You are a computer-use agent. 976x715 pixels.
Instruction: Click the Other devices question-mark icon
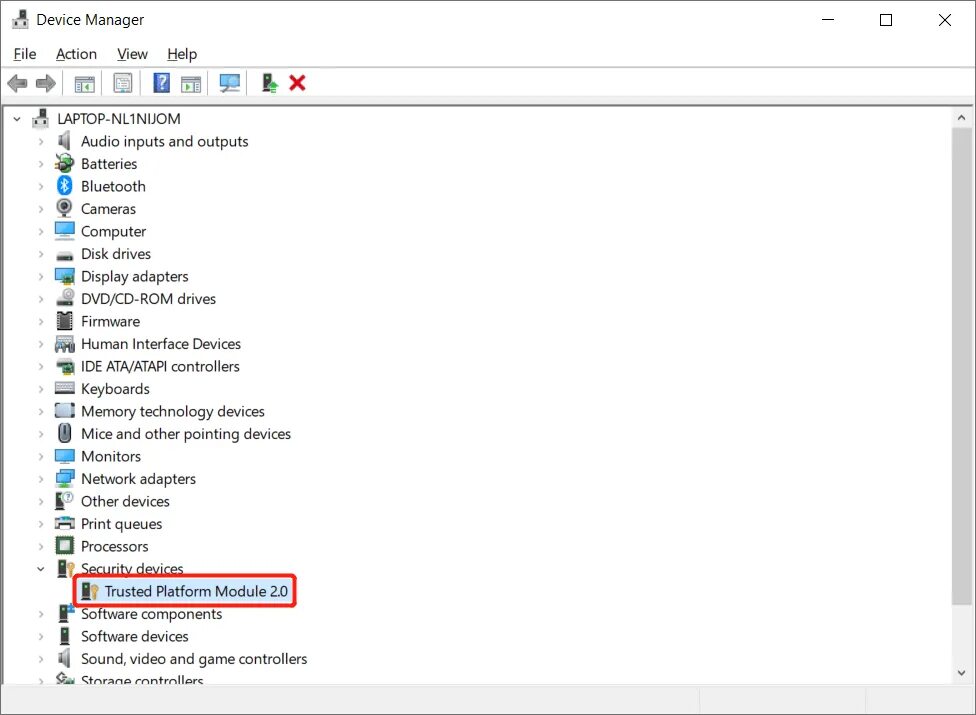64,500
